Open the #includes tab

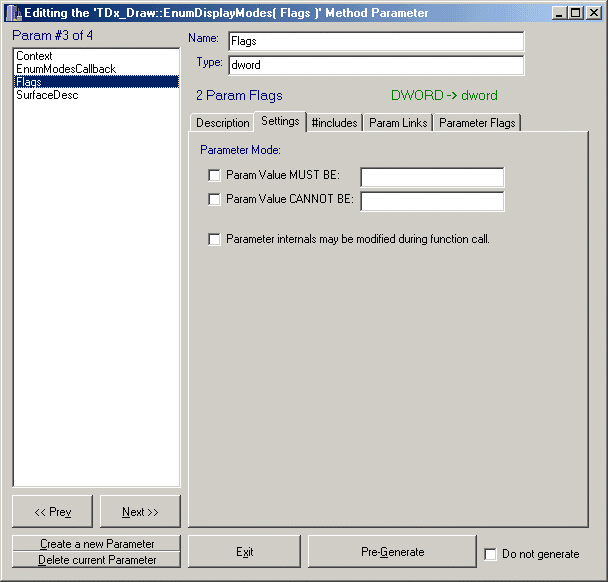click(x=335, y=123)
